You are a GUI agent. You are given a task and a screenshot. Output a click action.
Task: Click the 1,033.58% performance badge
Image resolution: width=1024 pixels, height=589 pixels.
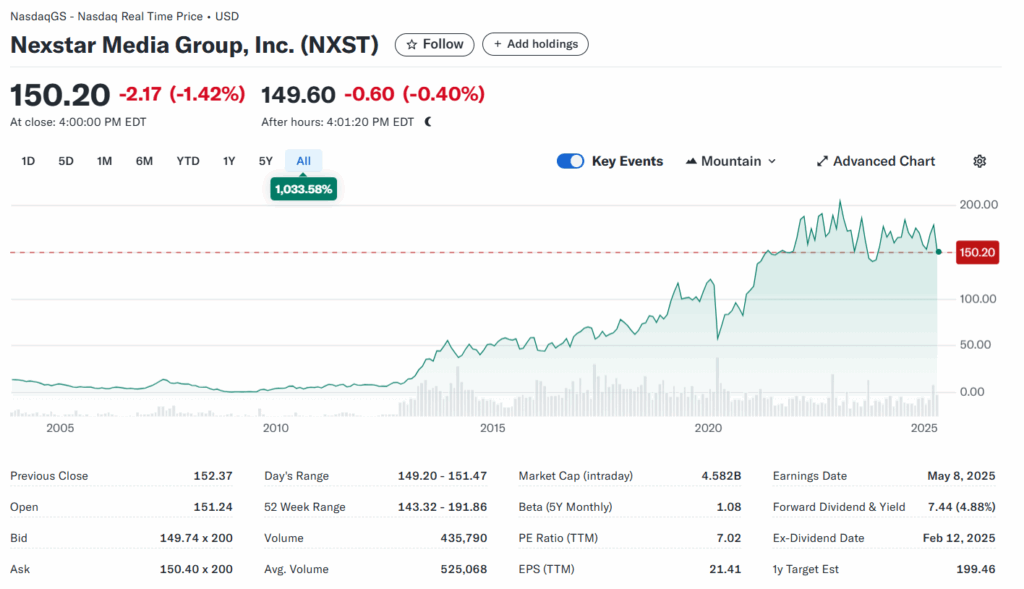click(303, 188)
